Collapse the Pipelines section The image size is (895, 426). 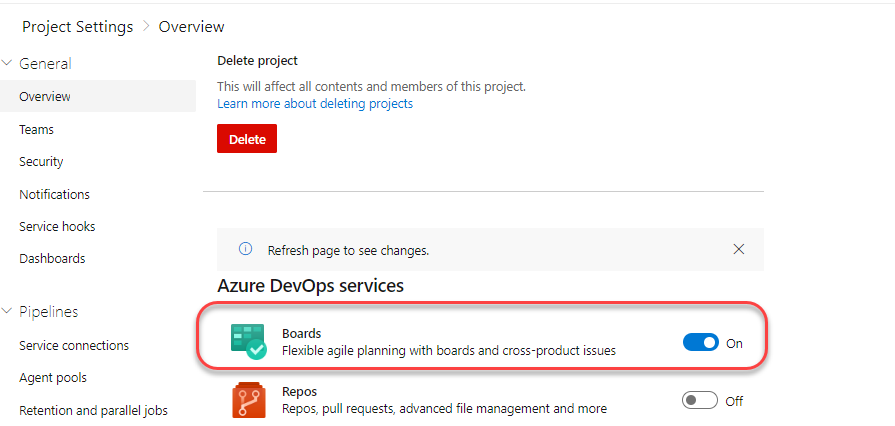click(x=7, y=311)
